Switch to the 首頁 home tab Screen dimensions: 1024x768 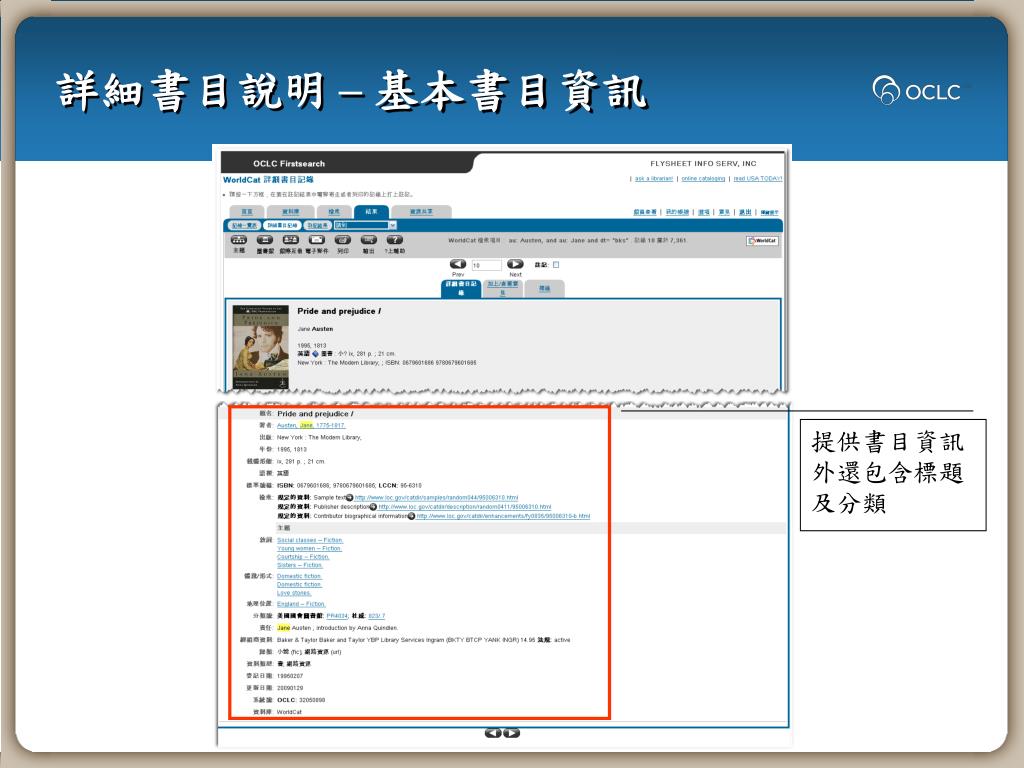pos(247,212)
